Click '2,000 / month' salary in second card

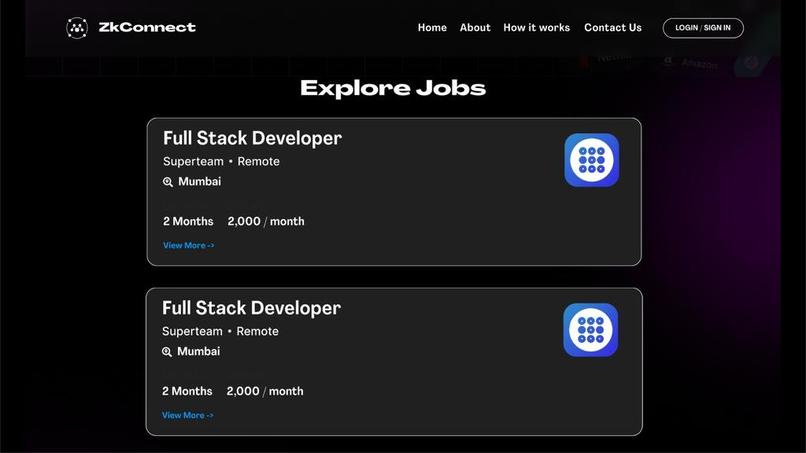[265, 391]
